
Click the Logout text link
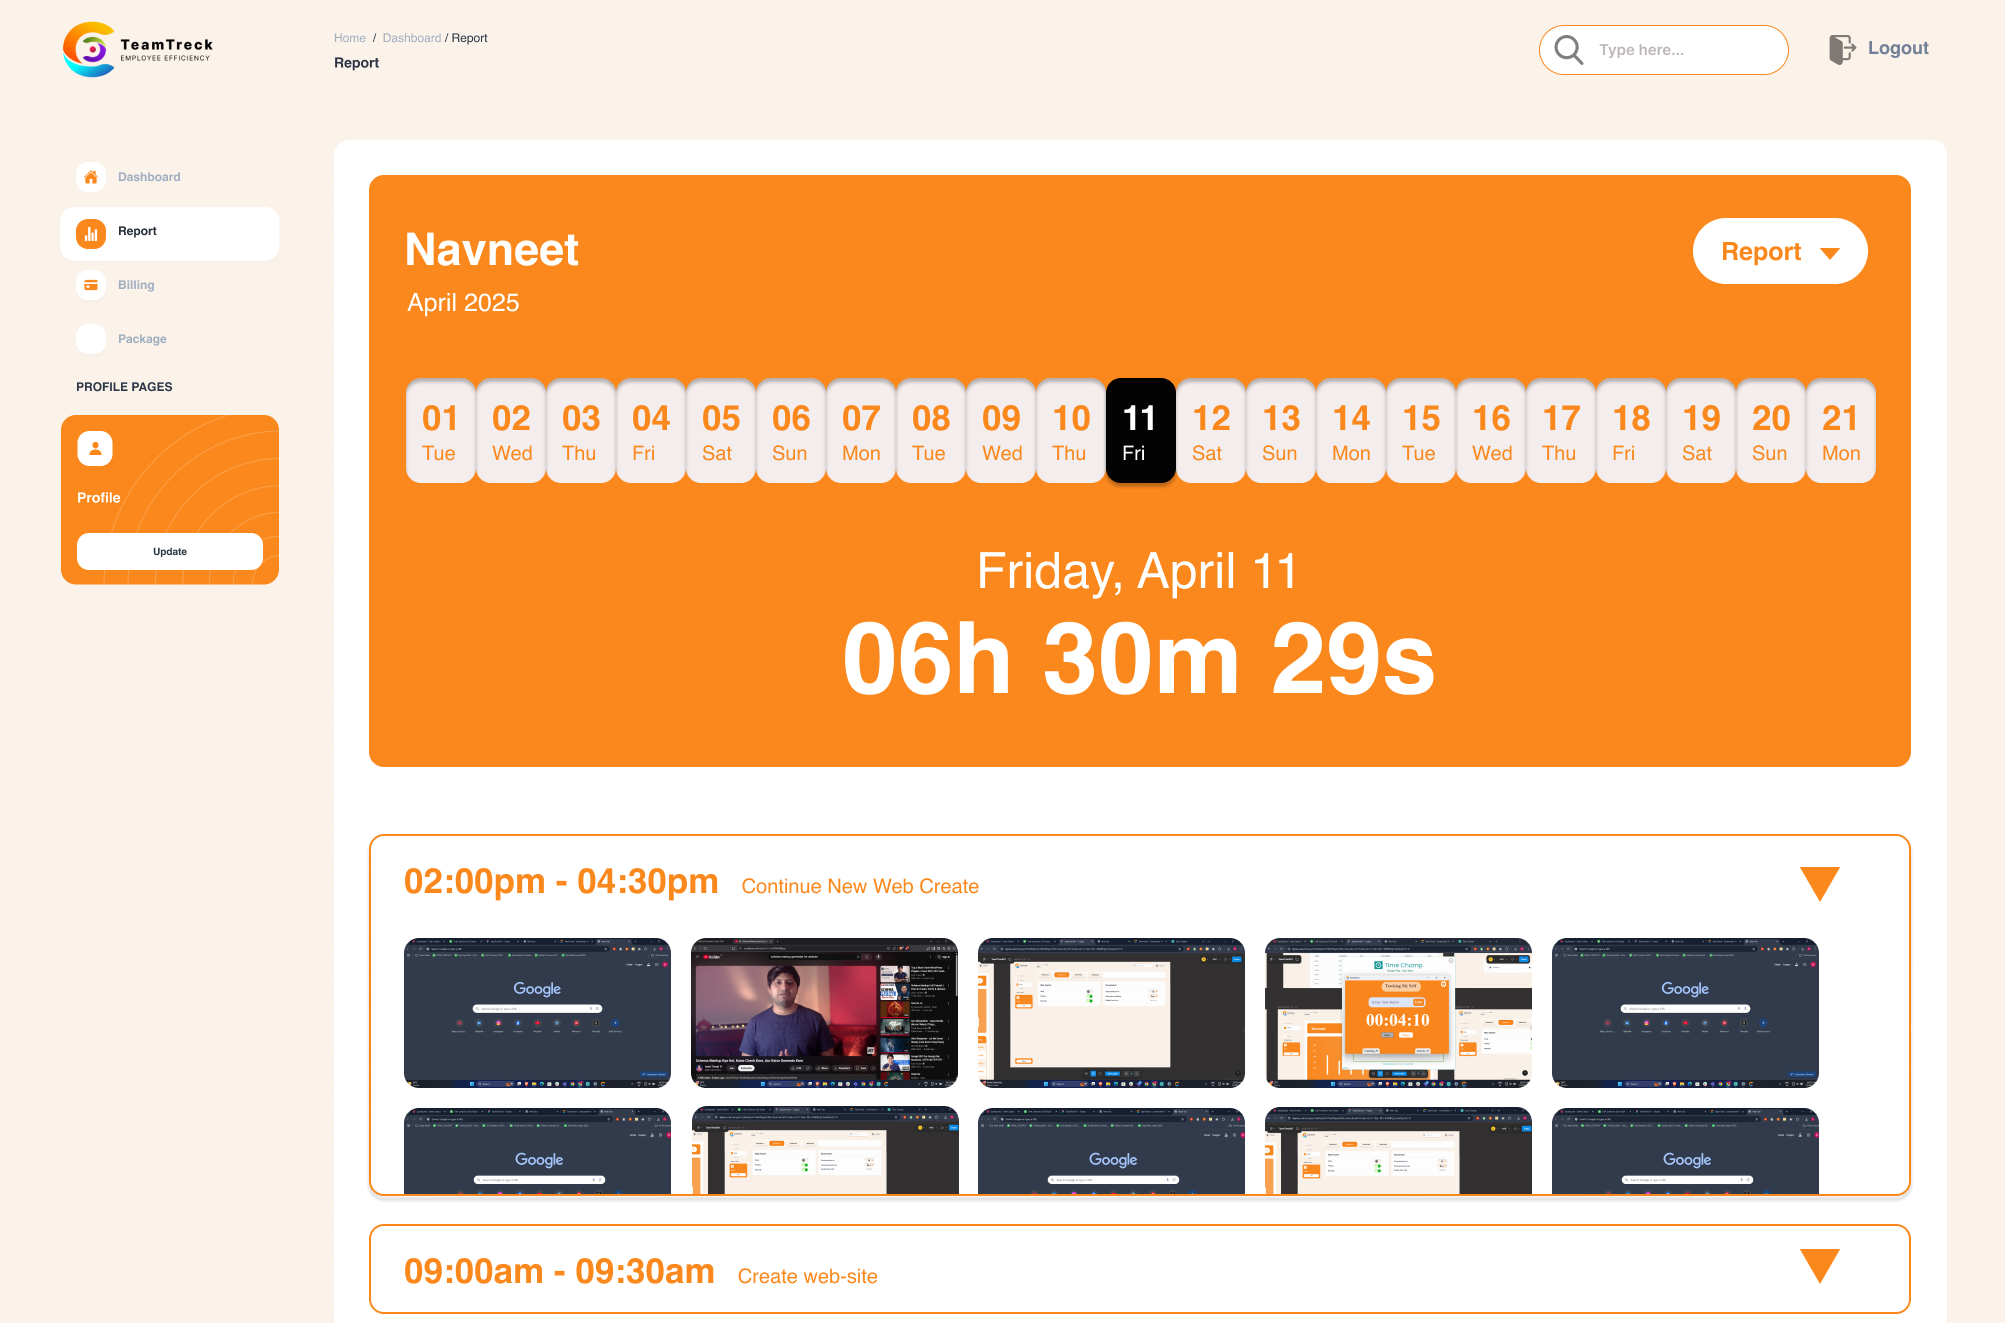(x=1898, y=48)
